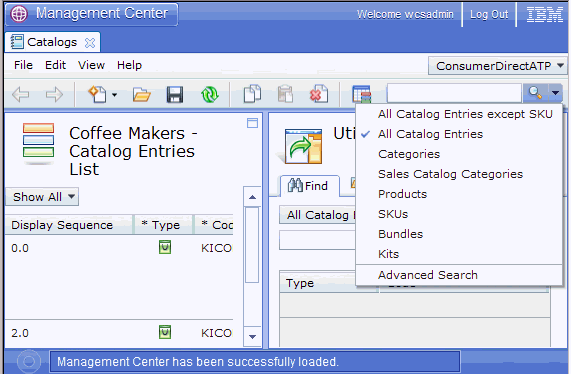Click the Management Center globe icon
571x374 pixels.
point(19,14)
